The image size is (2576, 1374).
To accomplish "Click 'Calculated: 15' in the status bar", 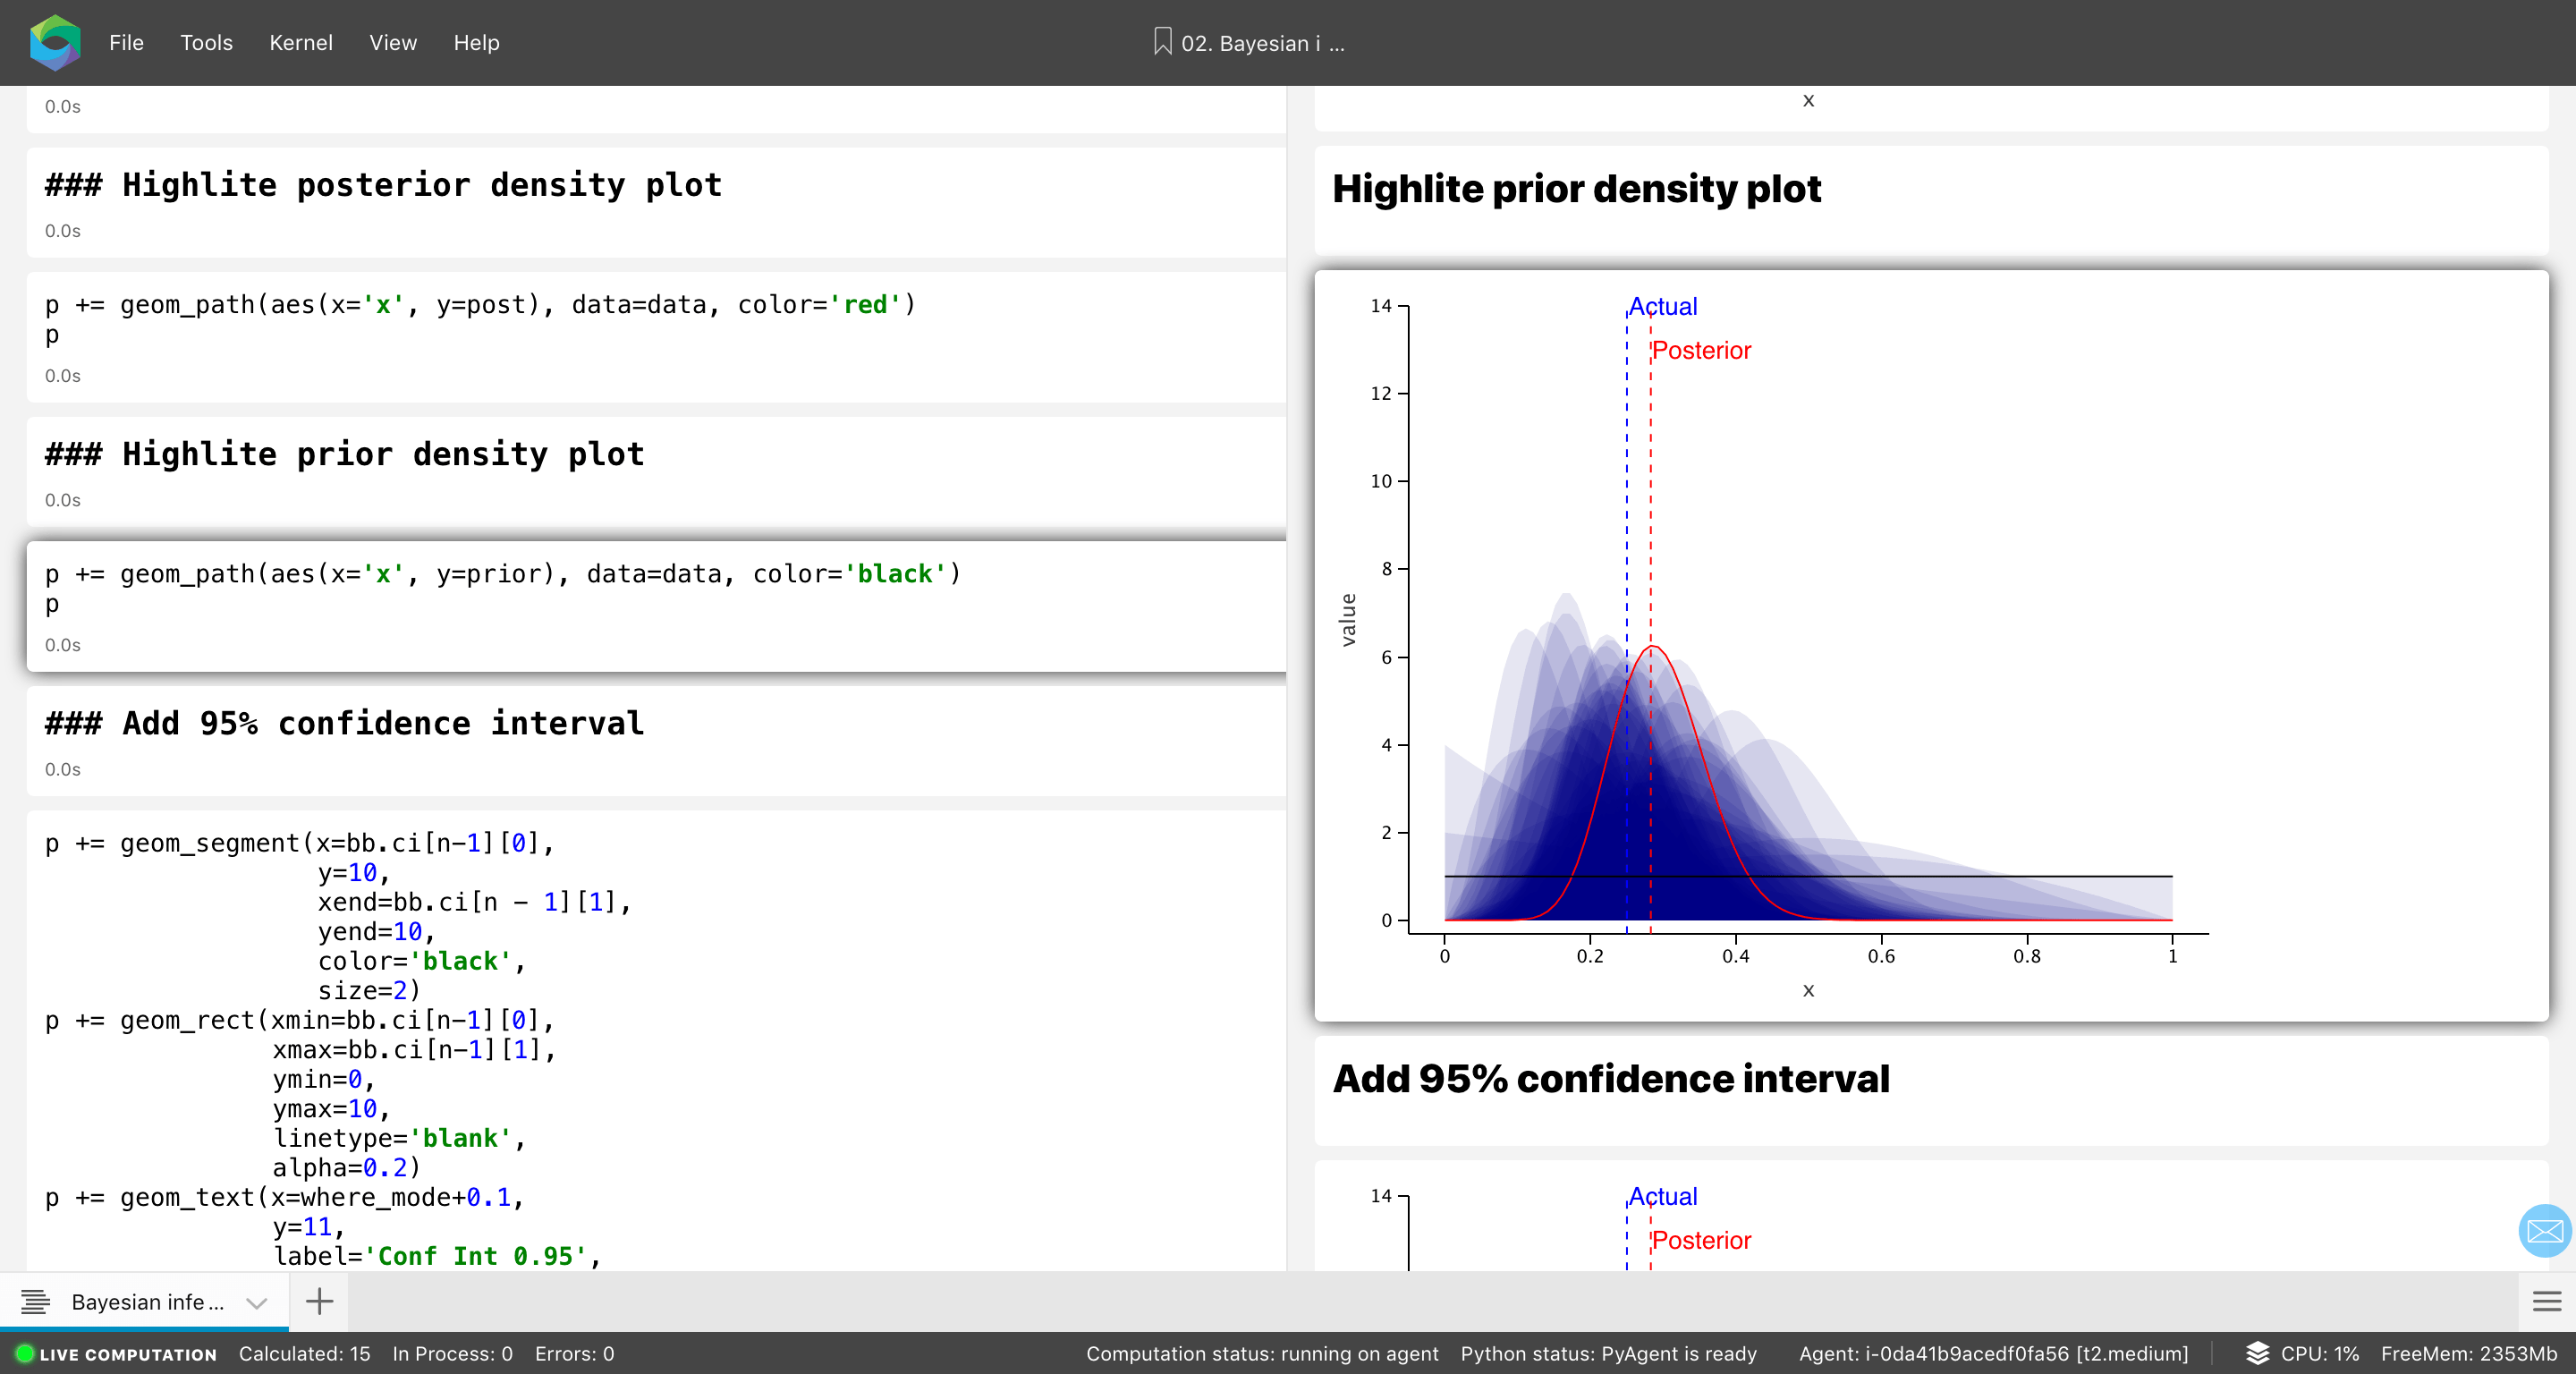I will point(304,1354).
